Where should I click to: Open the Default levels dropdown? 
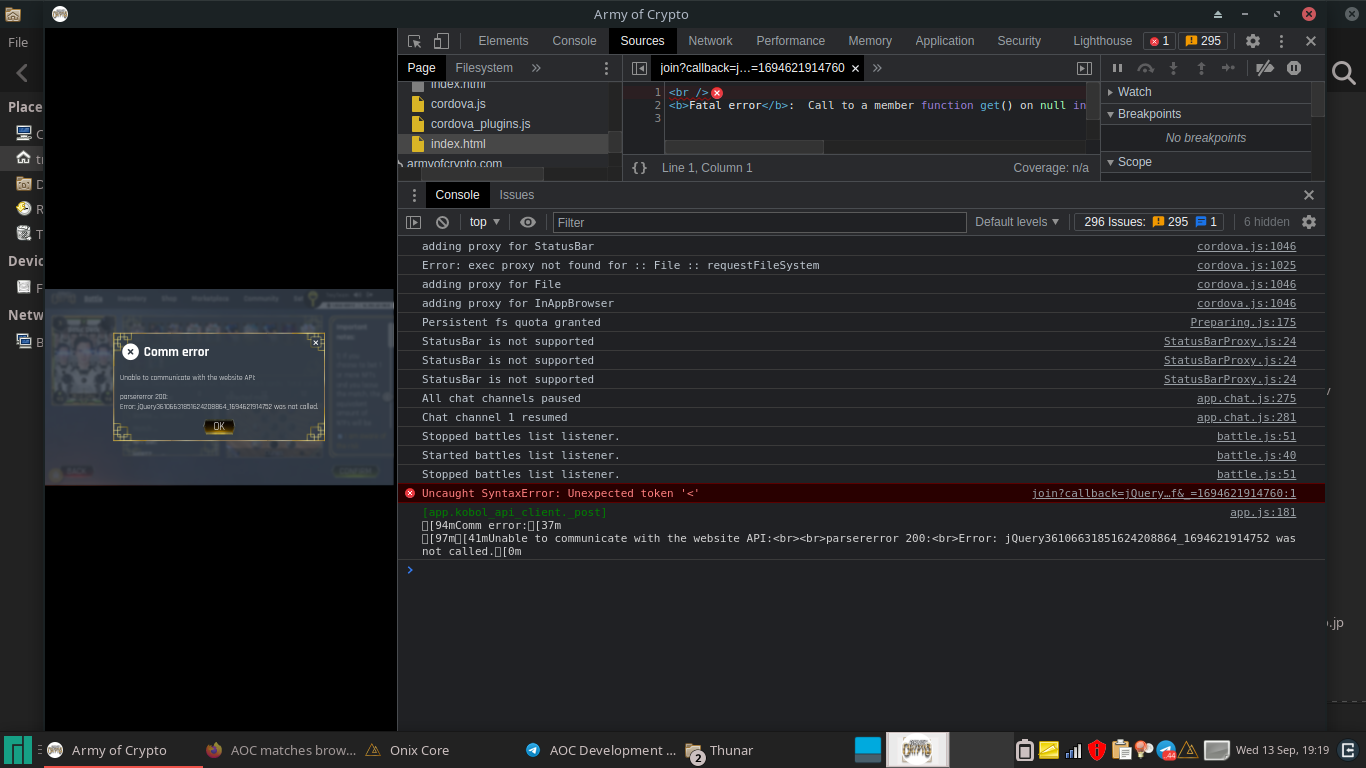tap(1017, 222)
